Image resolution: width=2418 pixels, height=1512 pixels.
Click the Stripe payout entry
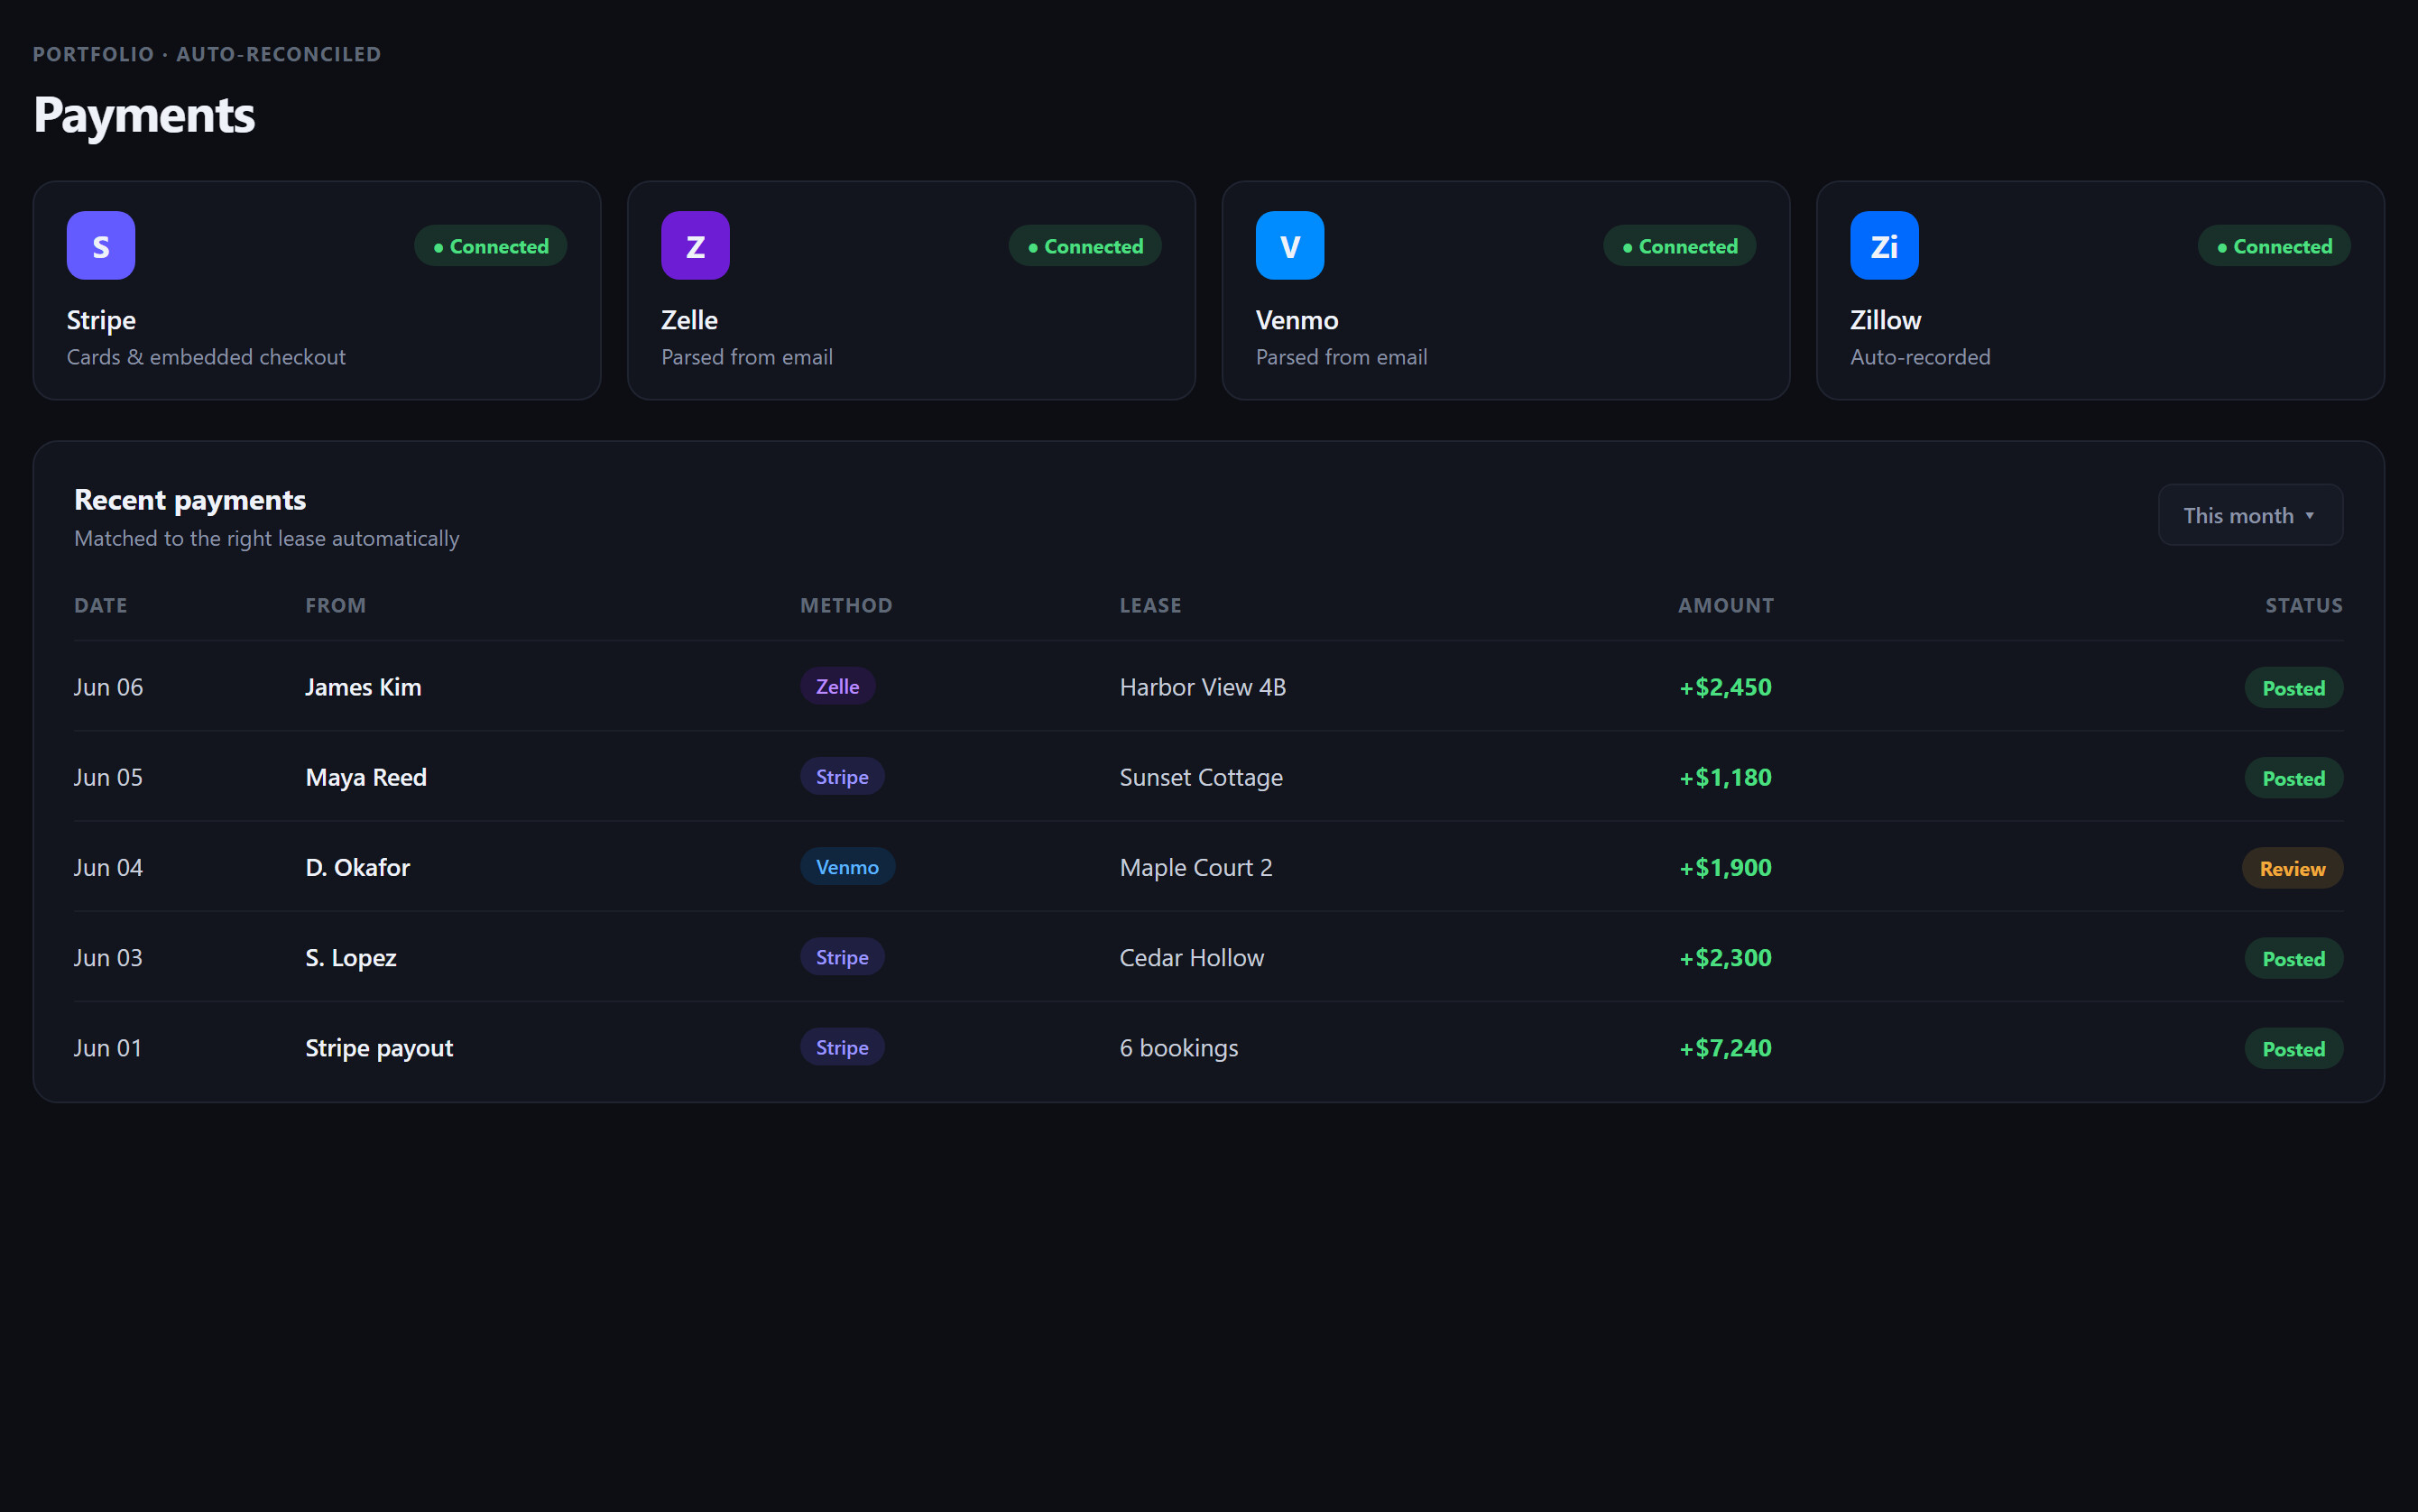(379, 1048)
